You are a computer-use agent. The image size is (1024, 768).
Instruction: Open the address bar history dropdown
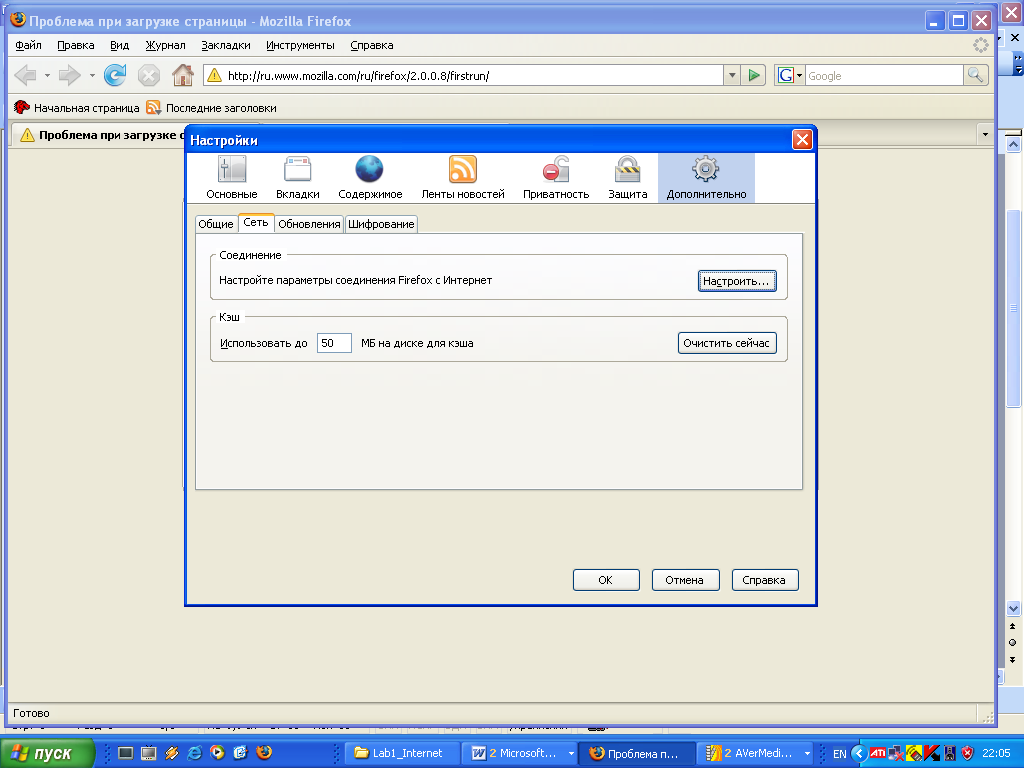(x=732, y=76)
